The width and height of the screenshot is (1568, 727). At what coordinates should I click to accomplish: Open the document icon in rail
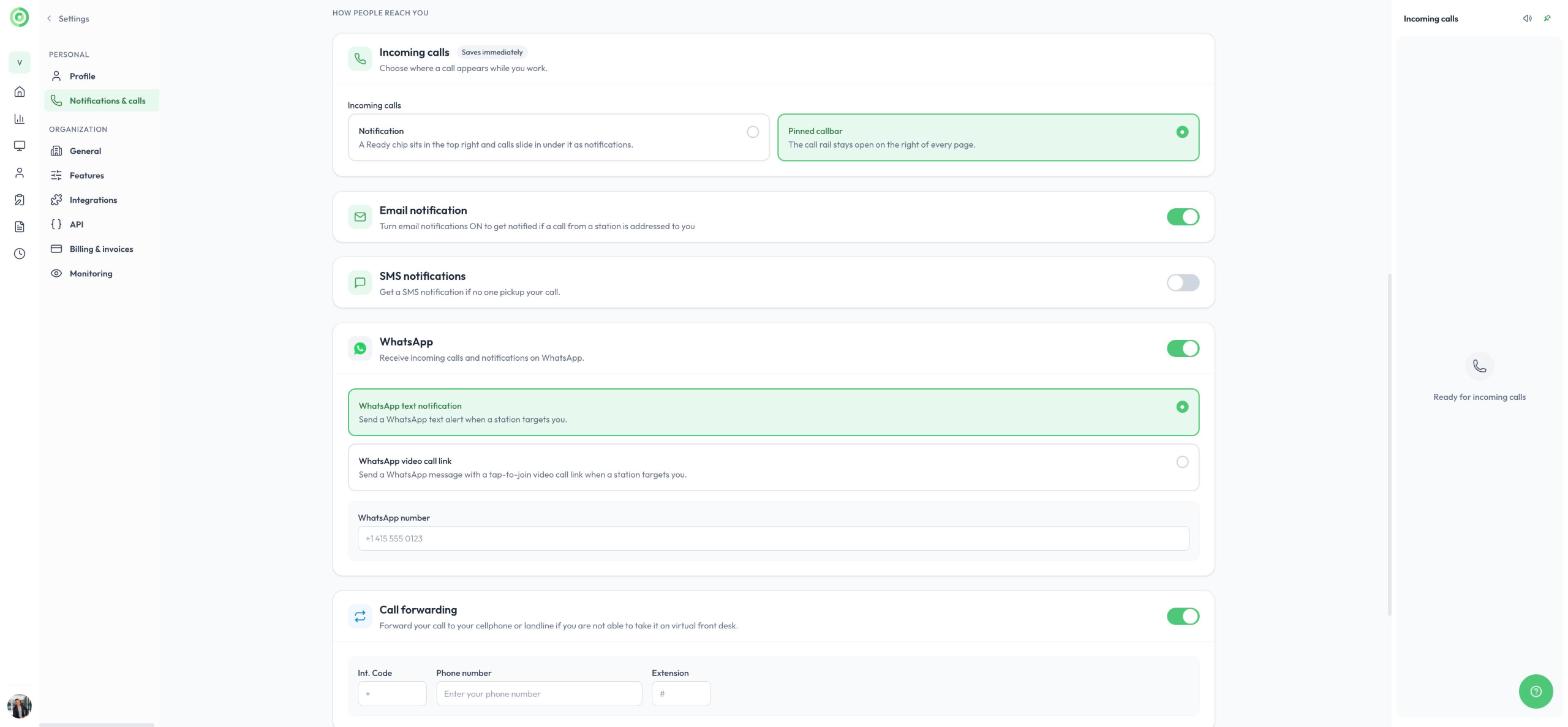pos(19,227)
